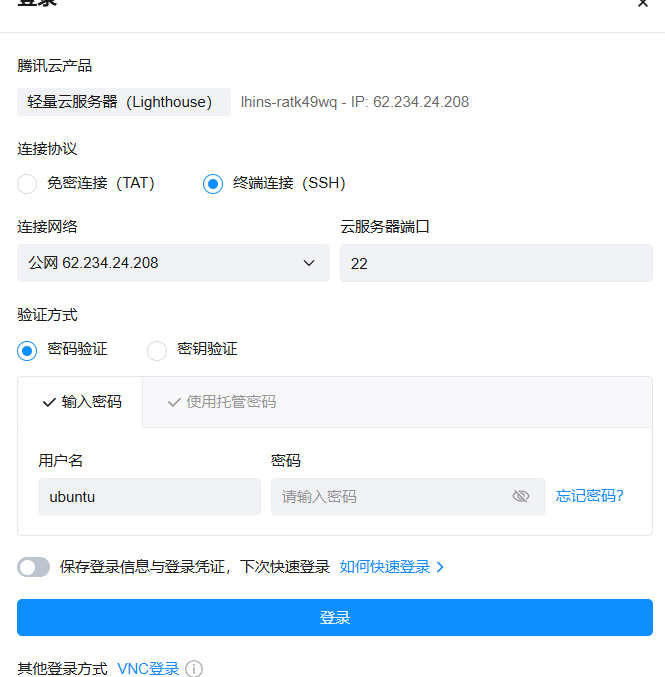Screen dimensions: 665x677
Task: Click the blue 登录 button
Action: click(335, 617)
